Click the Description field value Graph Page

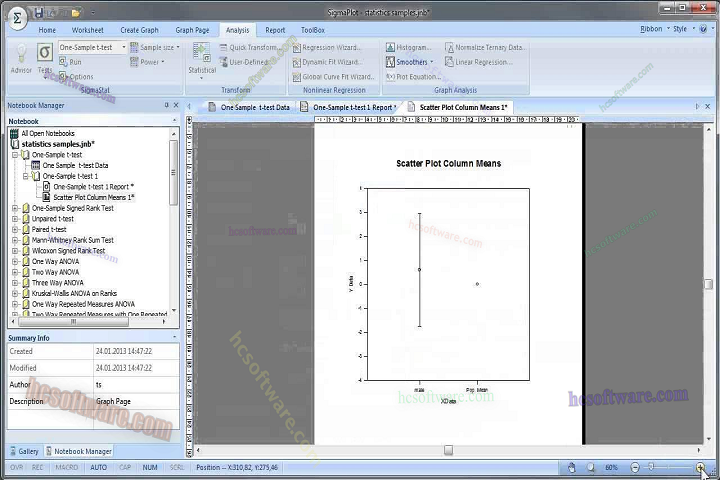tap(136, 401)
